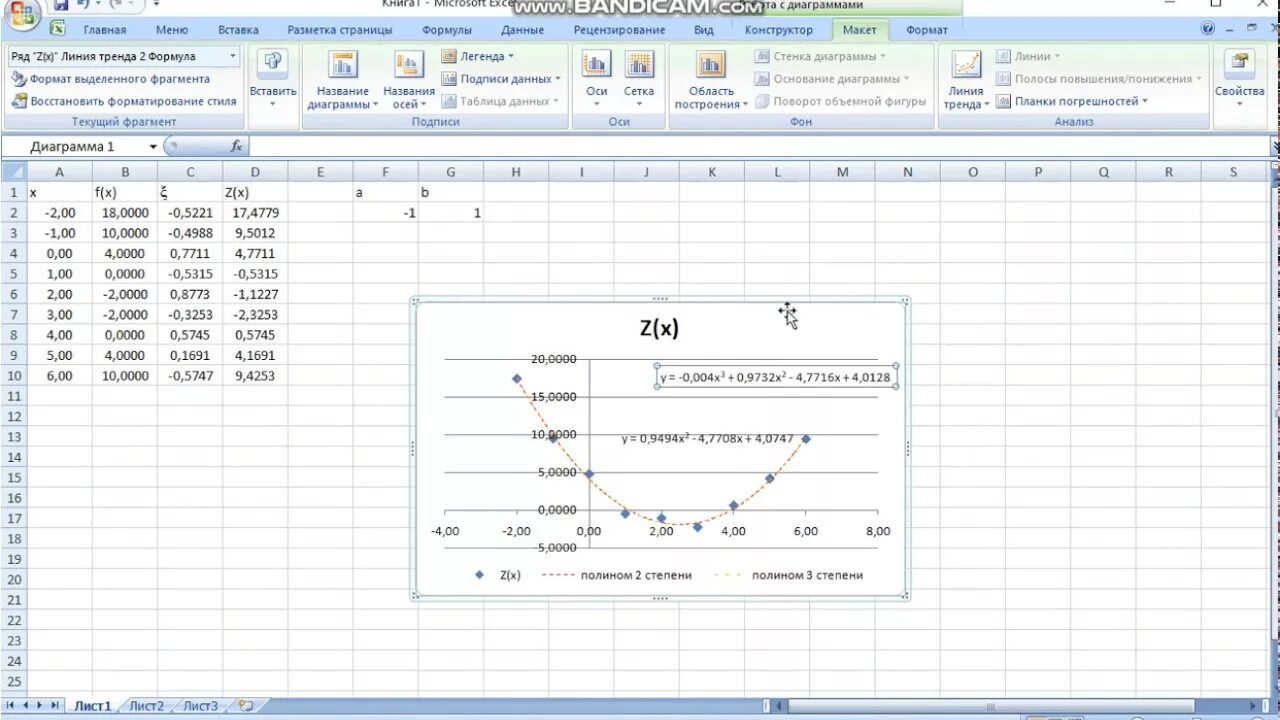Expand the chart element selector dropdown
The height and width of the screenshot is (720, 1280).
tap(233, 57)
